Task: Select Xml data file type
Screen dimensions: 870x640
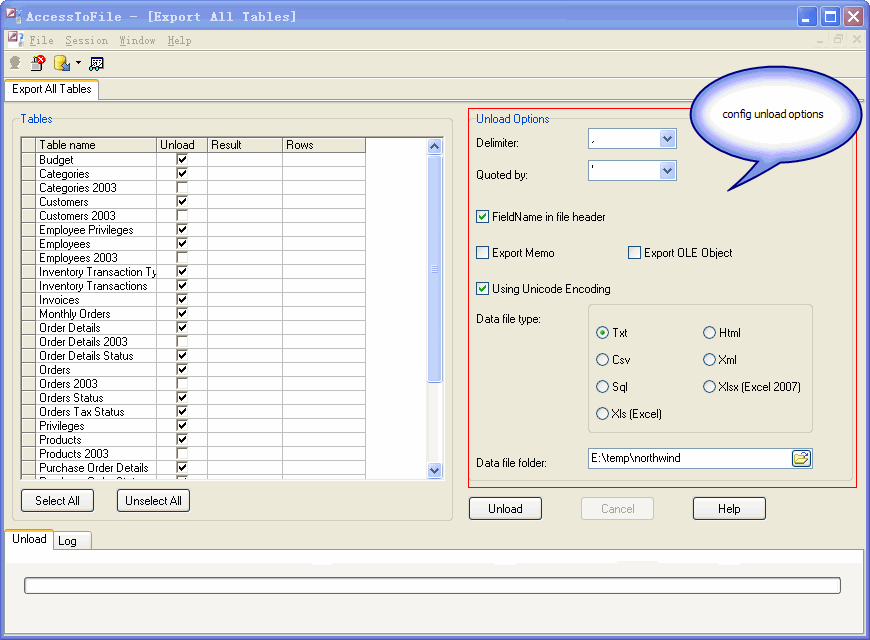Action: tap(709, 360)
